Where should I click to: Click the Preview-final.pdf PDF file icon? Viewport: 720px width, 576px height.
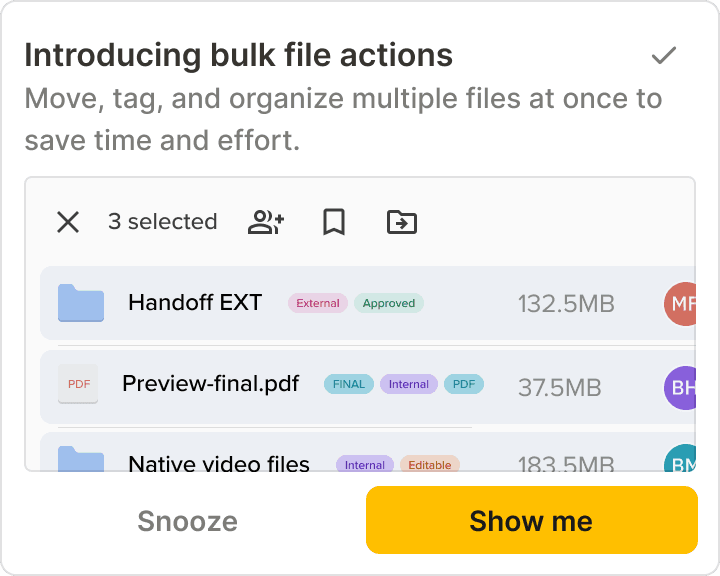(79, 384)
